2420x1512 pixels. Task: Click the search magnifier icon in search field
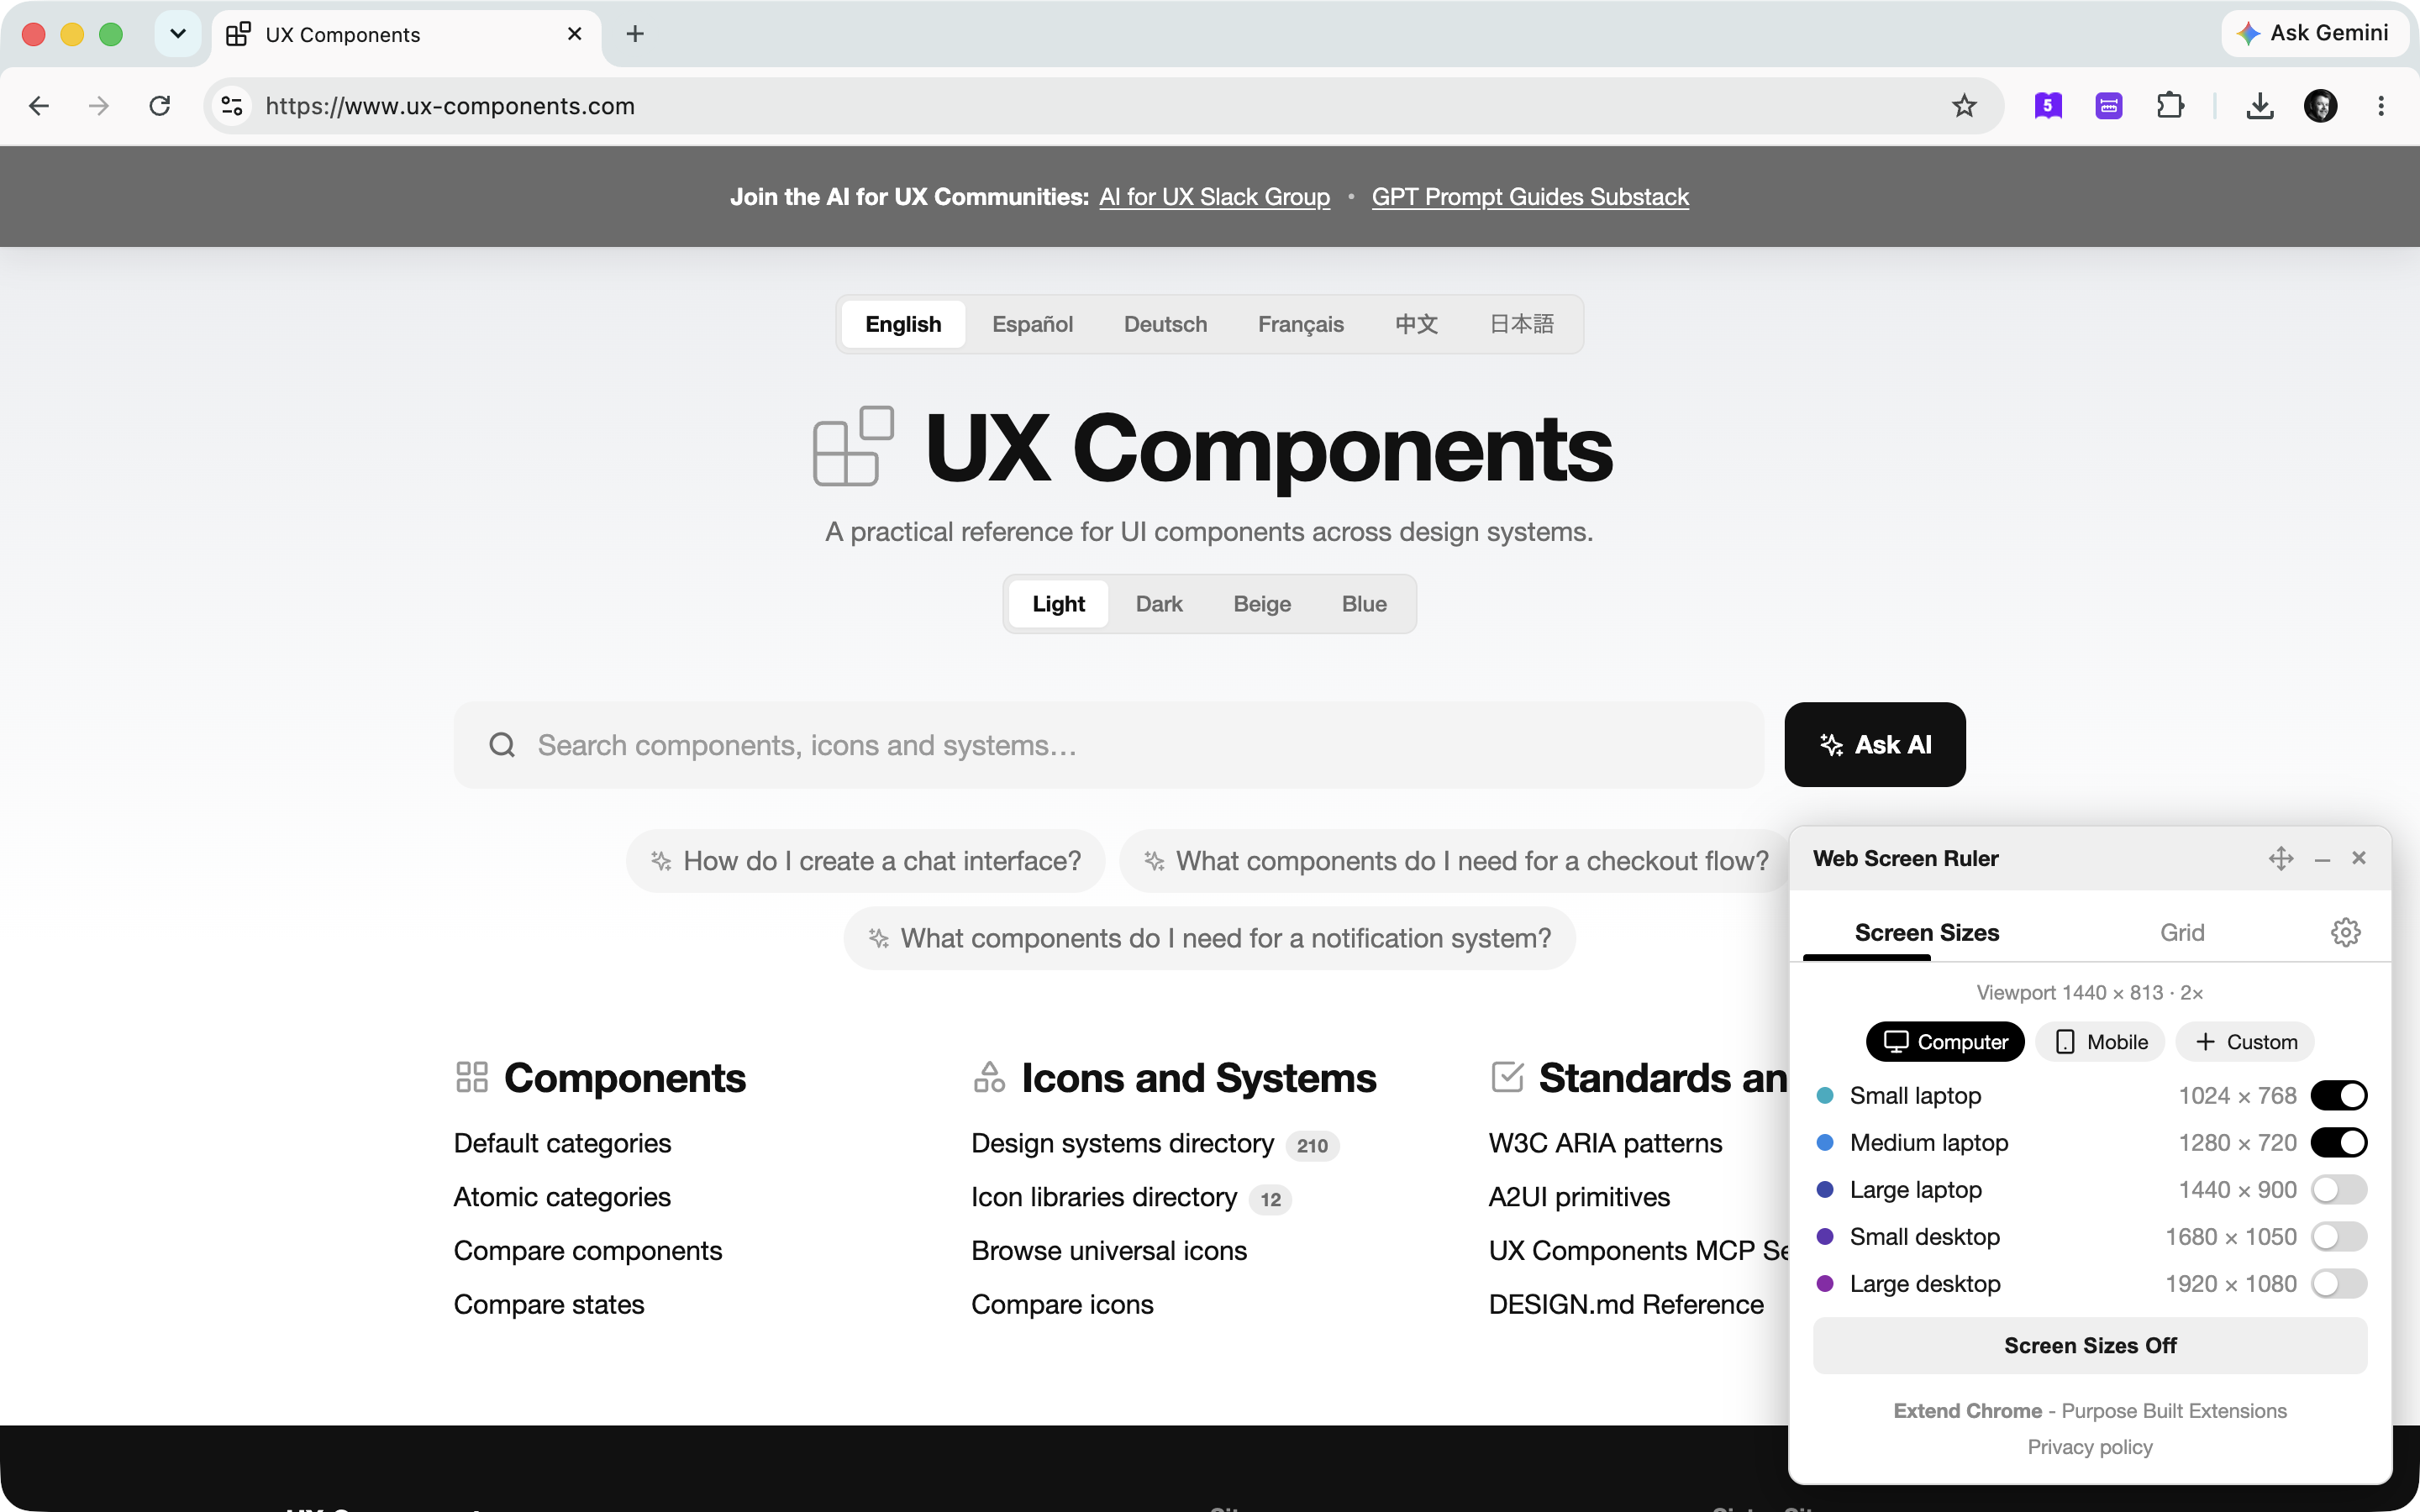502,745
